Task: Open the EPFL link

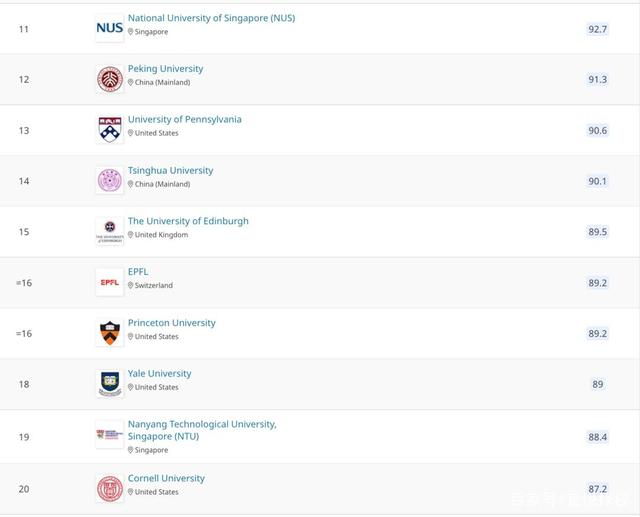Action: 138,271
